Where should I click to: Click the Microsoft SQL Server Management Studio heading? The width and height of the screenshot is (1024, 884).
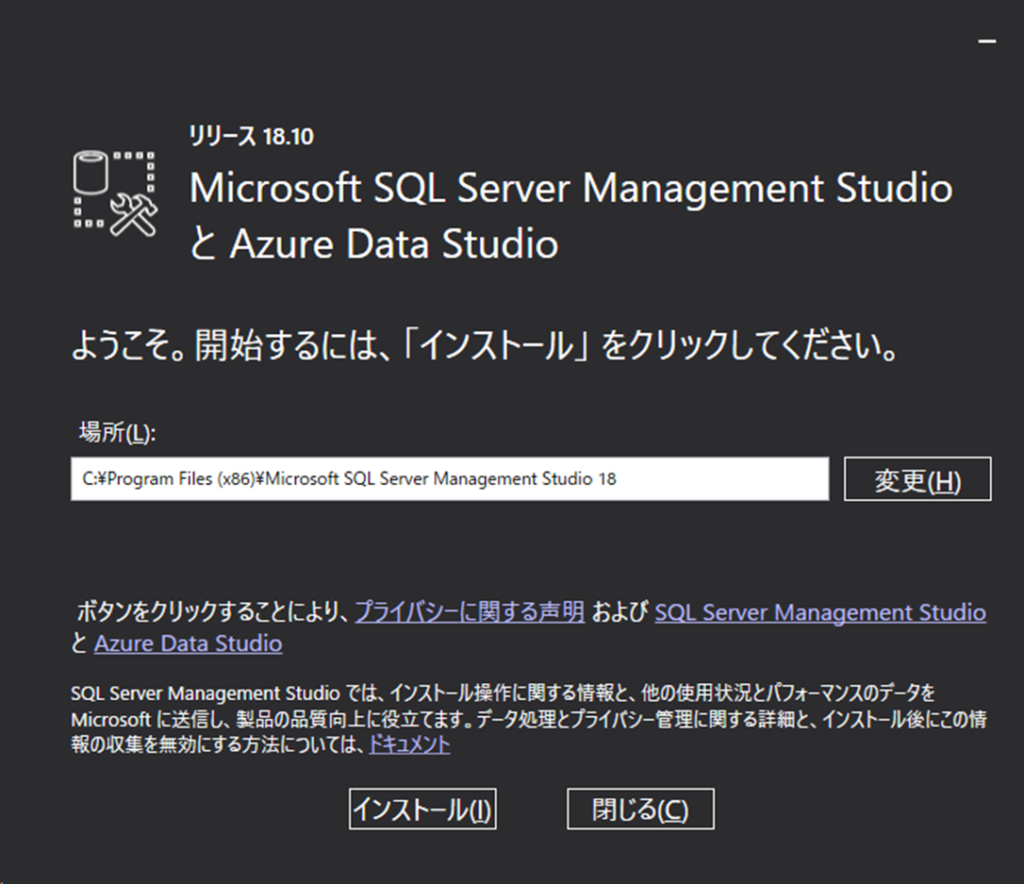[571, 189]
